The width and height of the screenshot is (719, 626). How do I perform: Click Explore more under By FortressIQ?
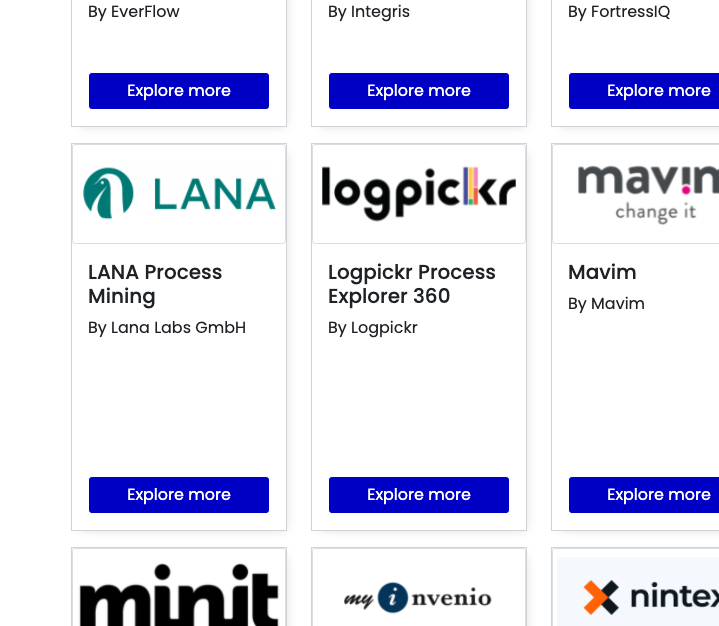point(644,91)
